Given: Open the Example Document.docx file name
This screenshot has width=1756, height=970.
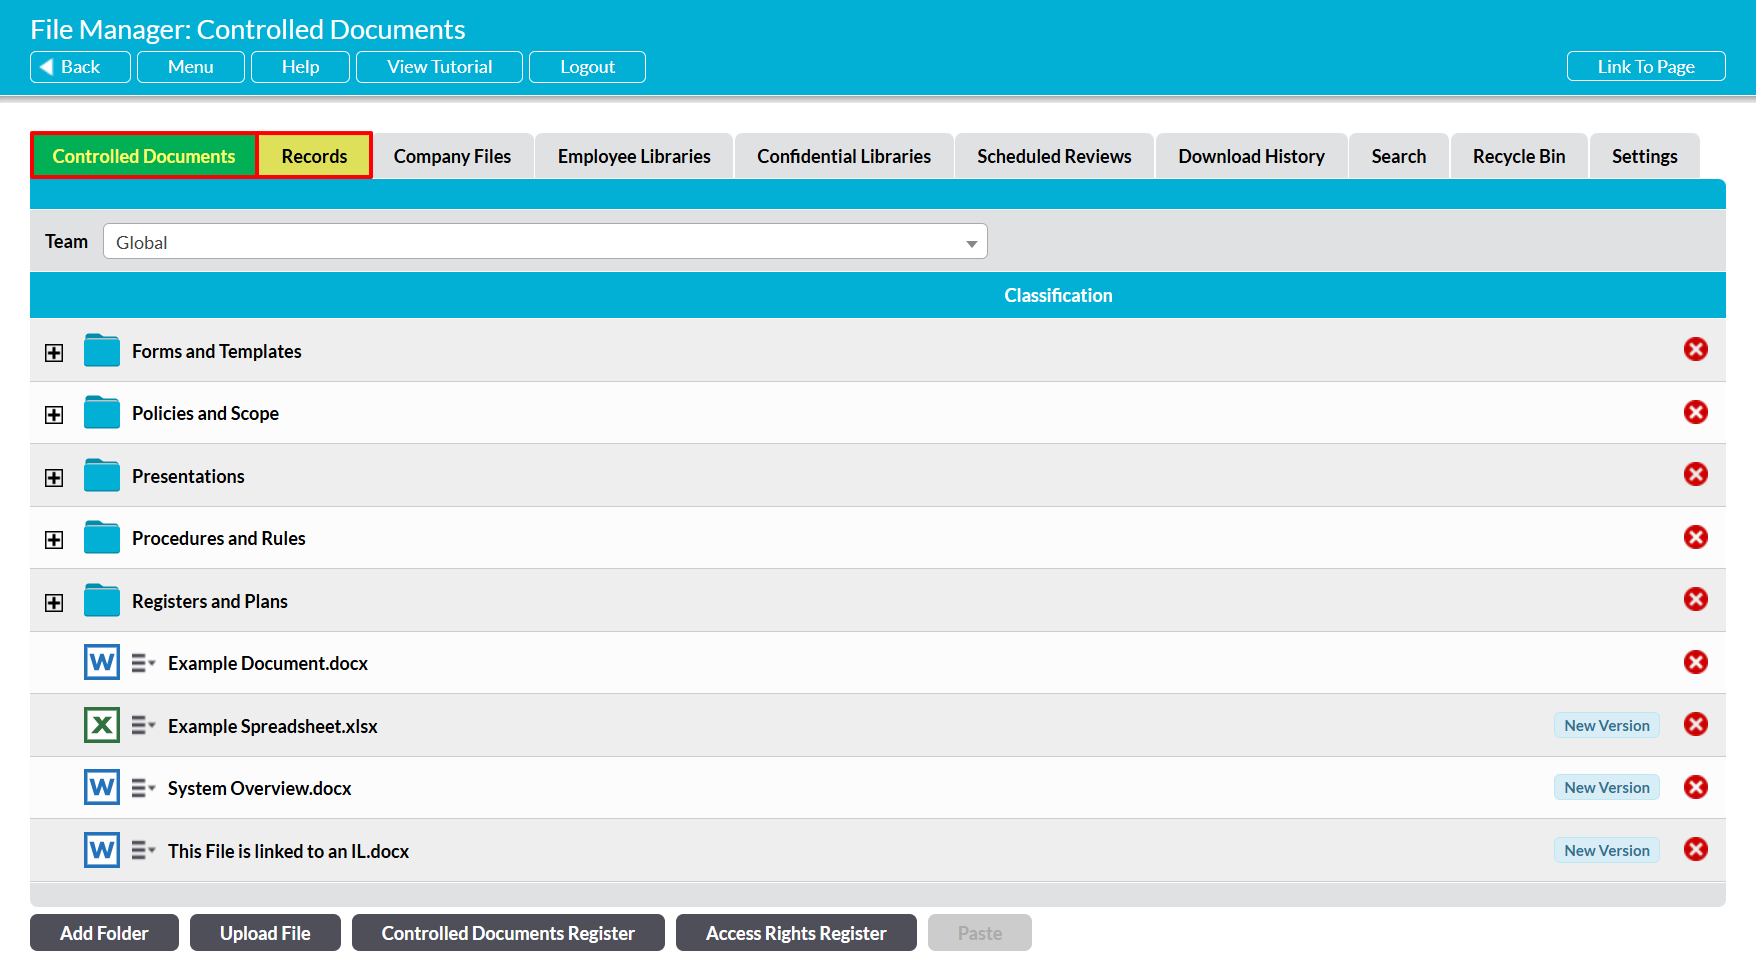Looking at the screenshot, I should 268,664.
